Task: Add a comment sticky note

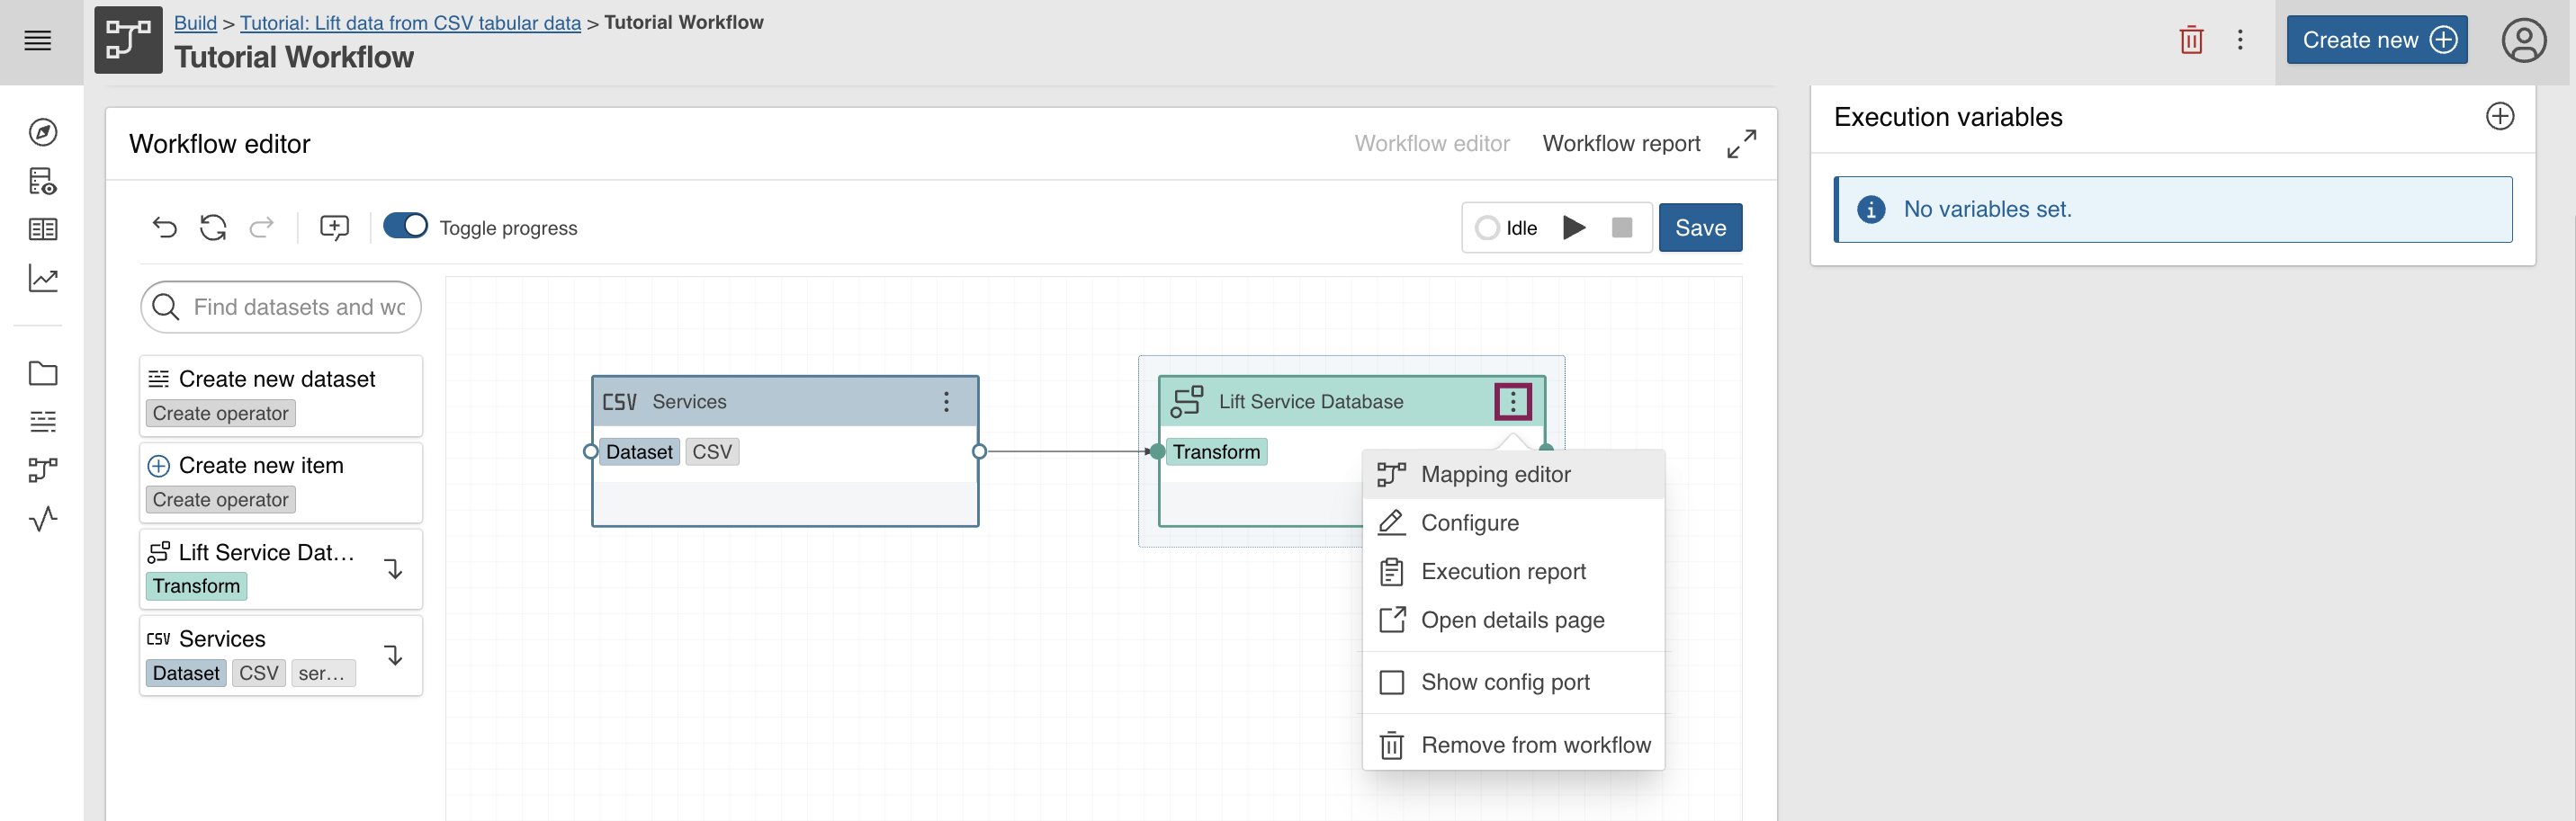Action: 334,228
